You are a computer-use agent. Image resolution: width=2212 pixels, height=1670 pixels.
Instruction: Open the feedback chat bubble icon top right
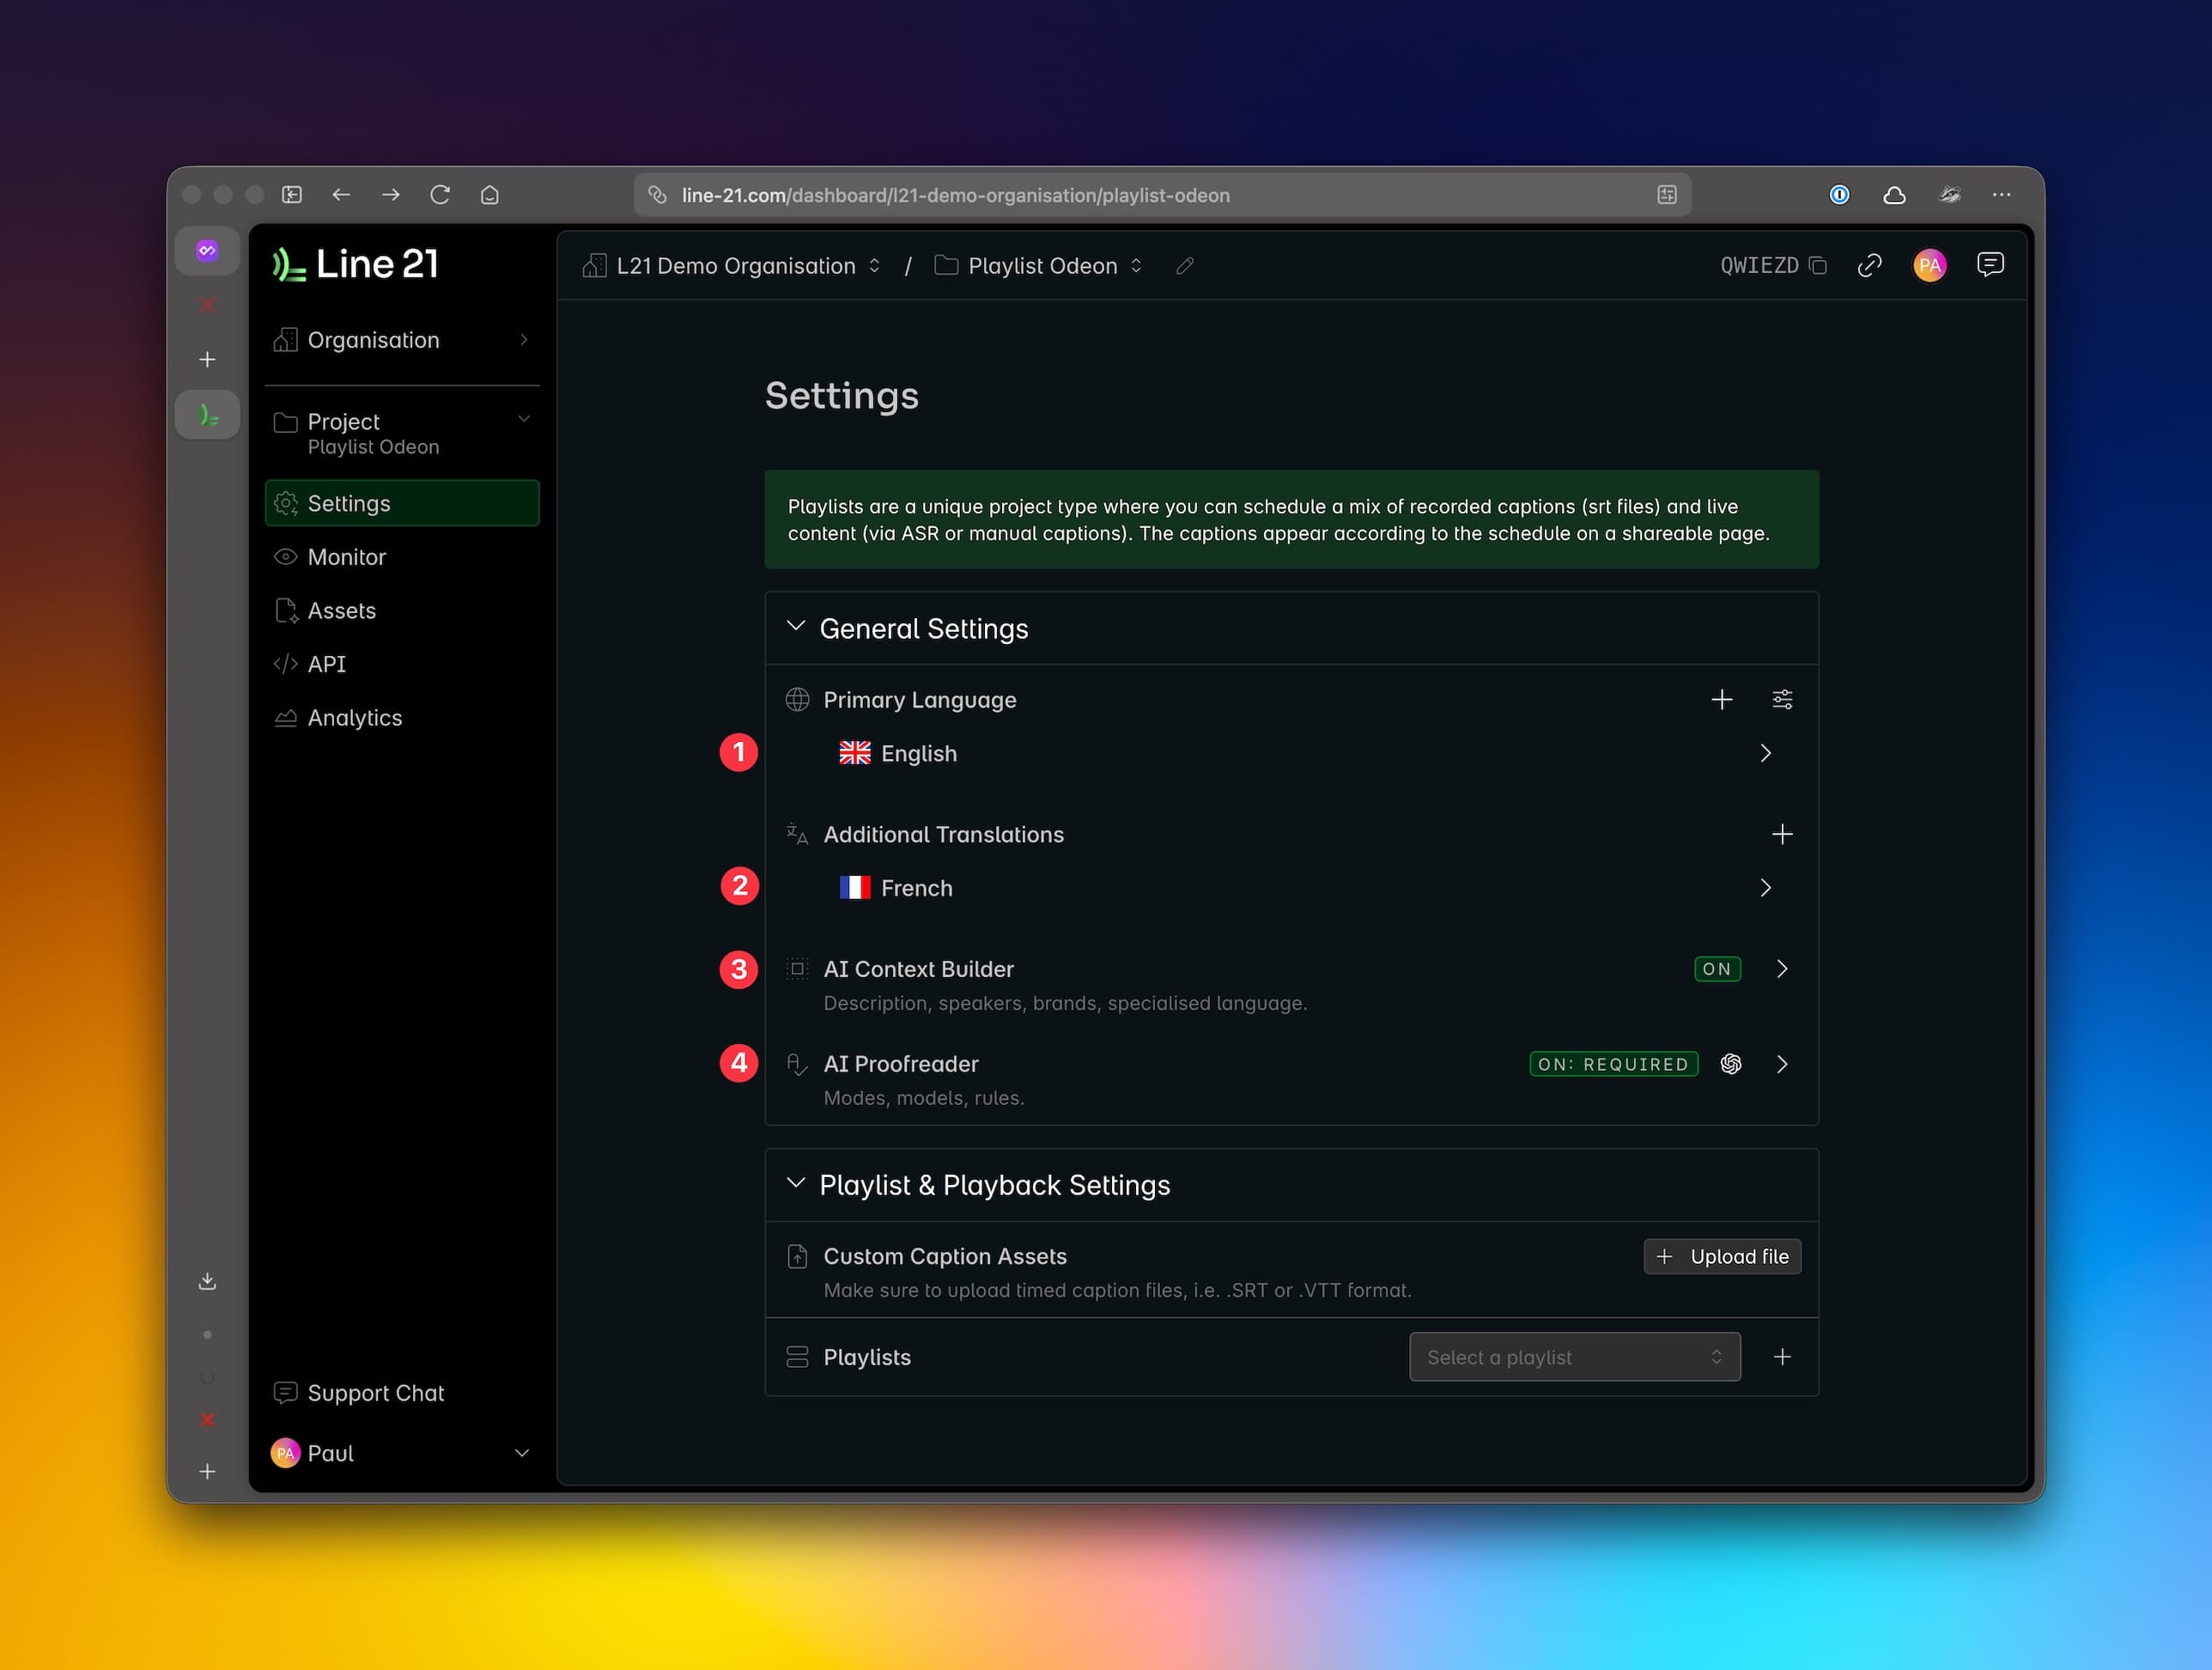pyautogui.click(x=1990, y=264)
